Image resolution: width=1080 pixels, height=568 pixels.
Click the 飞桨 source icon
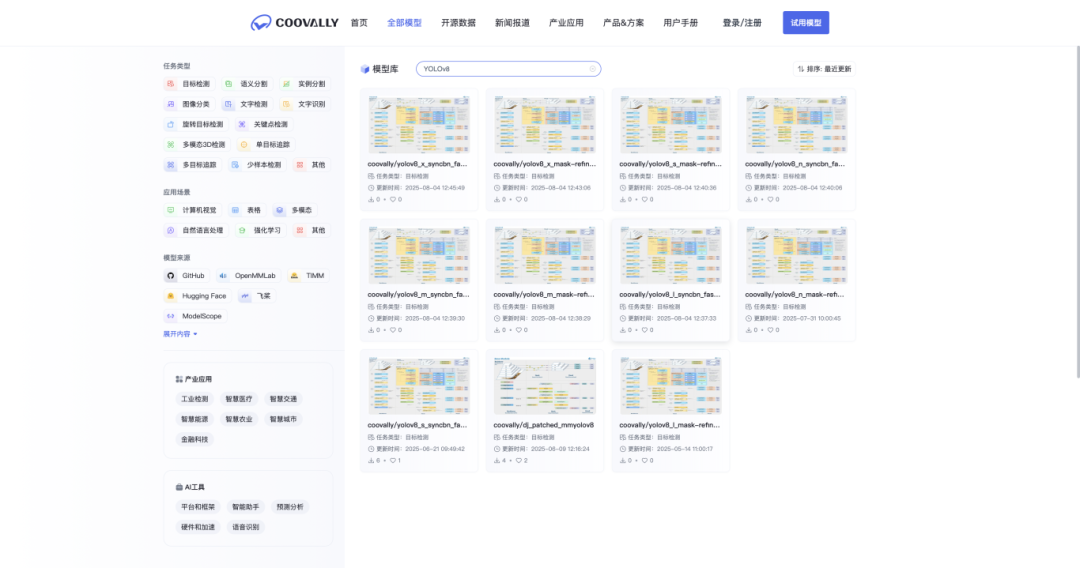[245, 296]
